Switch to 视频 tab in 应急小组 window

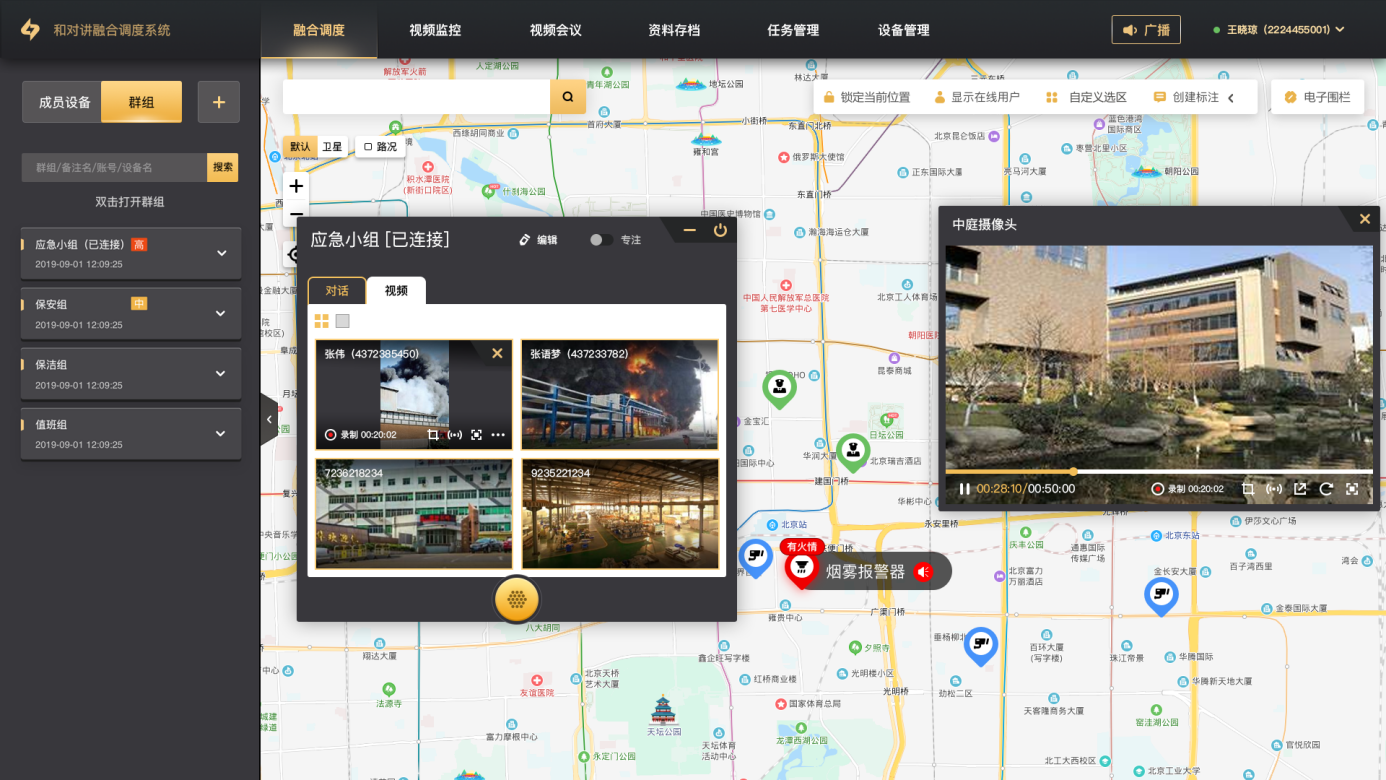[x=396, y=290]
